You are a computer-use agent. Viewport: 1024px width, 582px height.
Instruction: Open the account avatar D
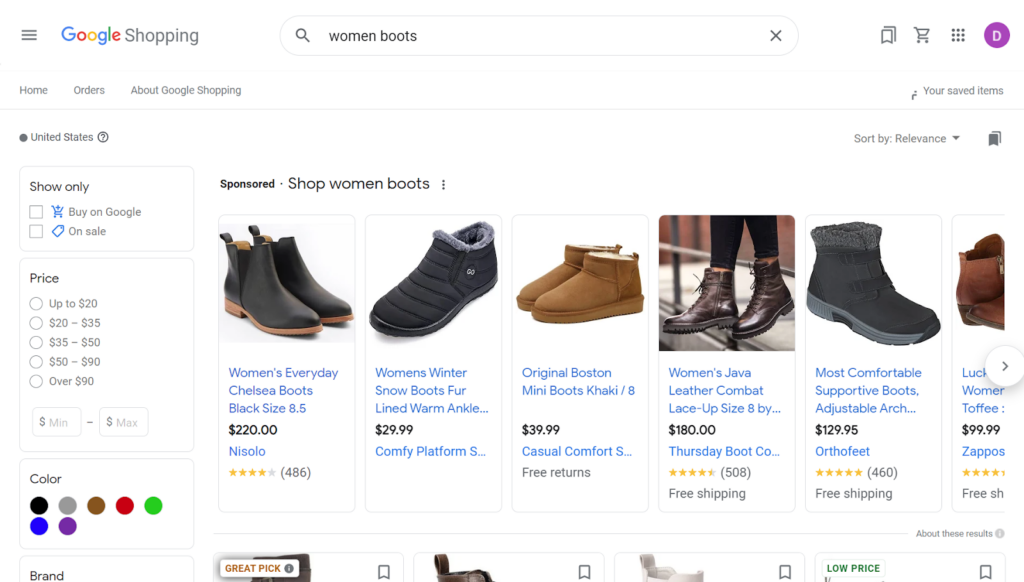(997, 35)
